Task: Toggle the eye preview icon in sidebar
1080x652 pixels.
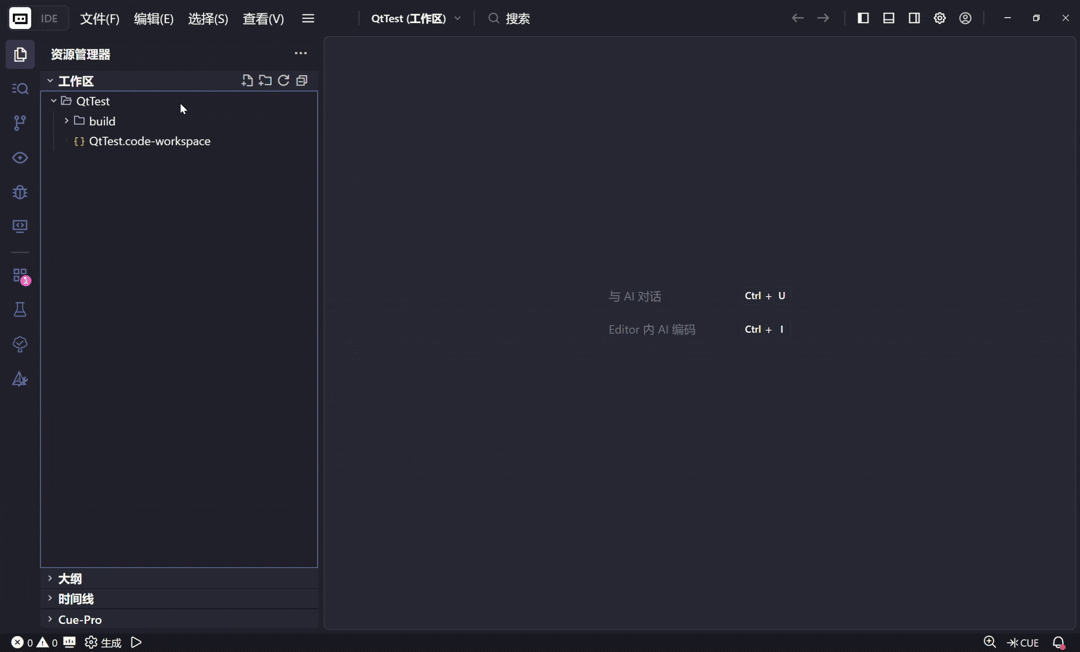Action: pyautogui.click(x=19, y=157)
